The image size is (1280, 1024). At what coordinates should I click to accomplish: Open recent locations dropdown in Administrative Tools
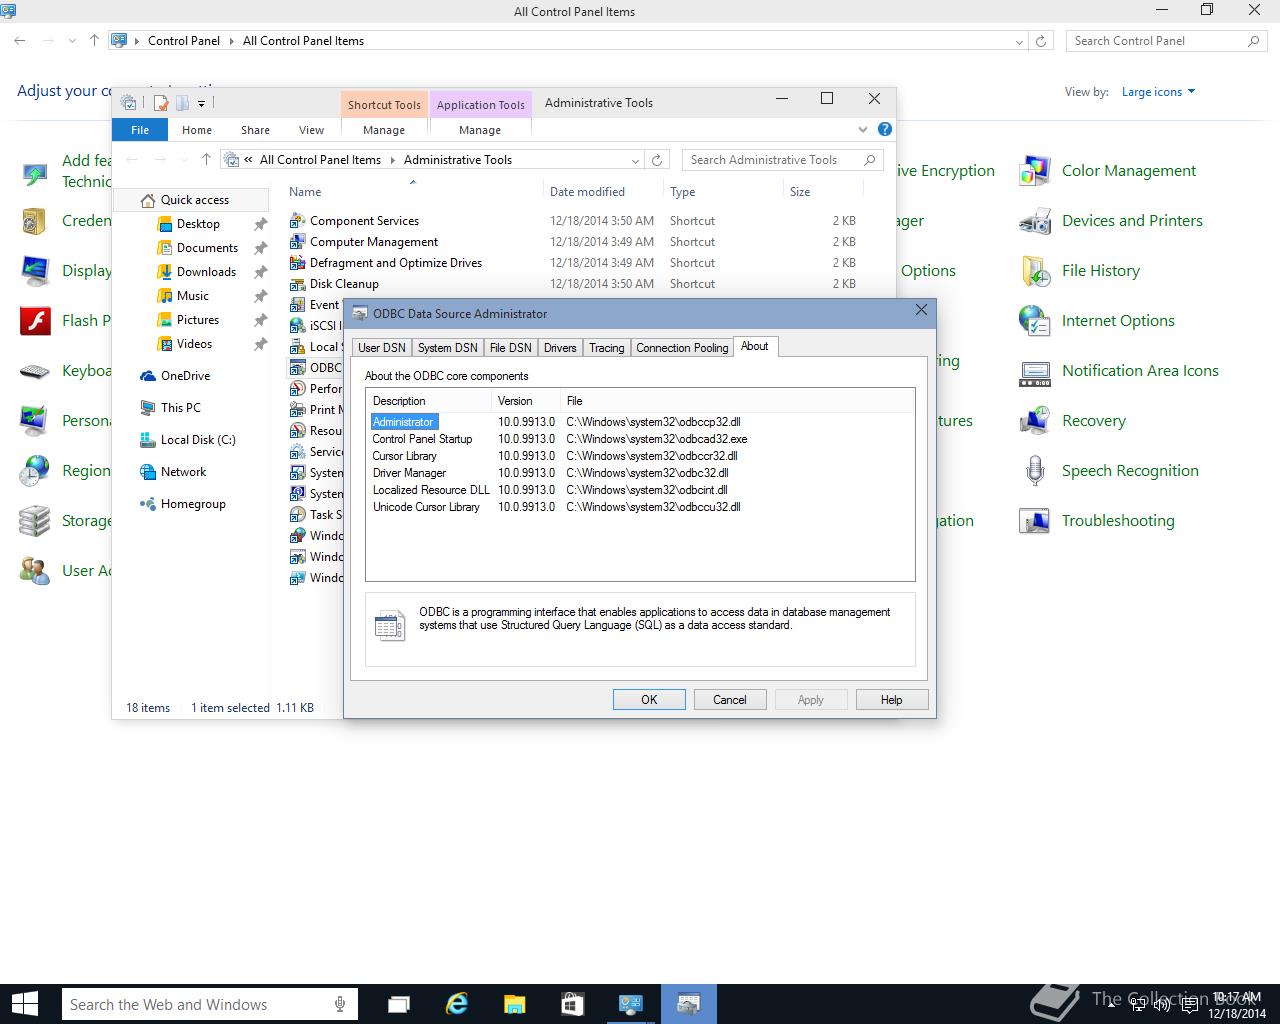183,160
